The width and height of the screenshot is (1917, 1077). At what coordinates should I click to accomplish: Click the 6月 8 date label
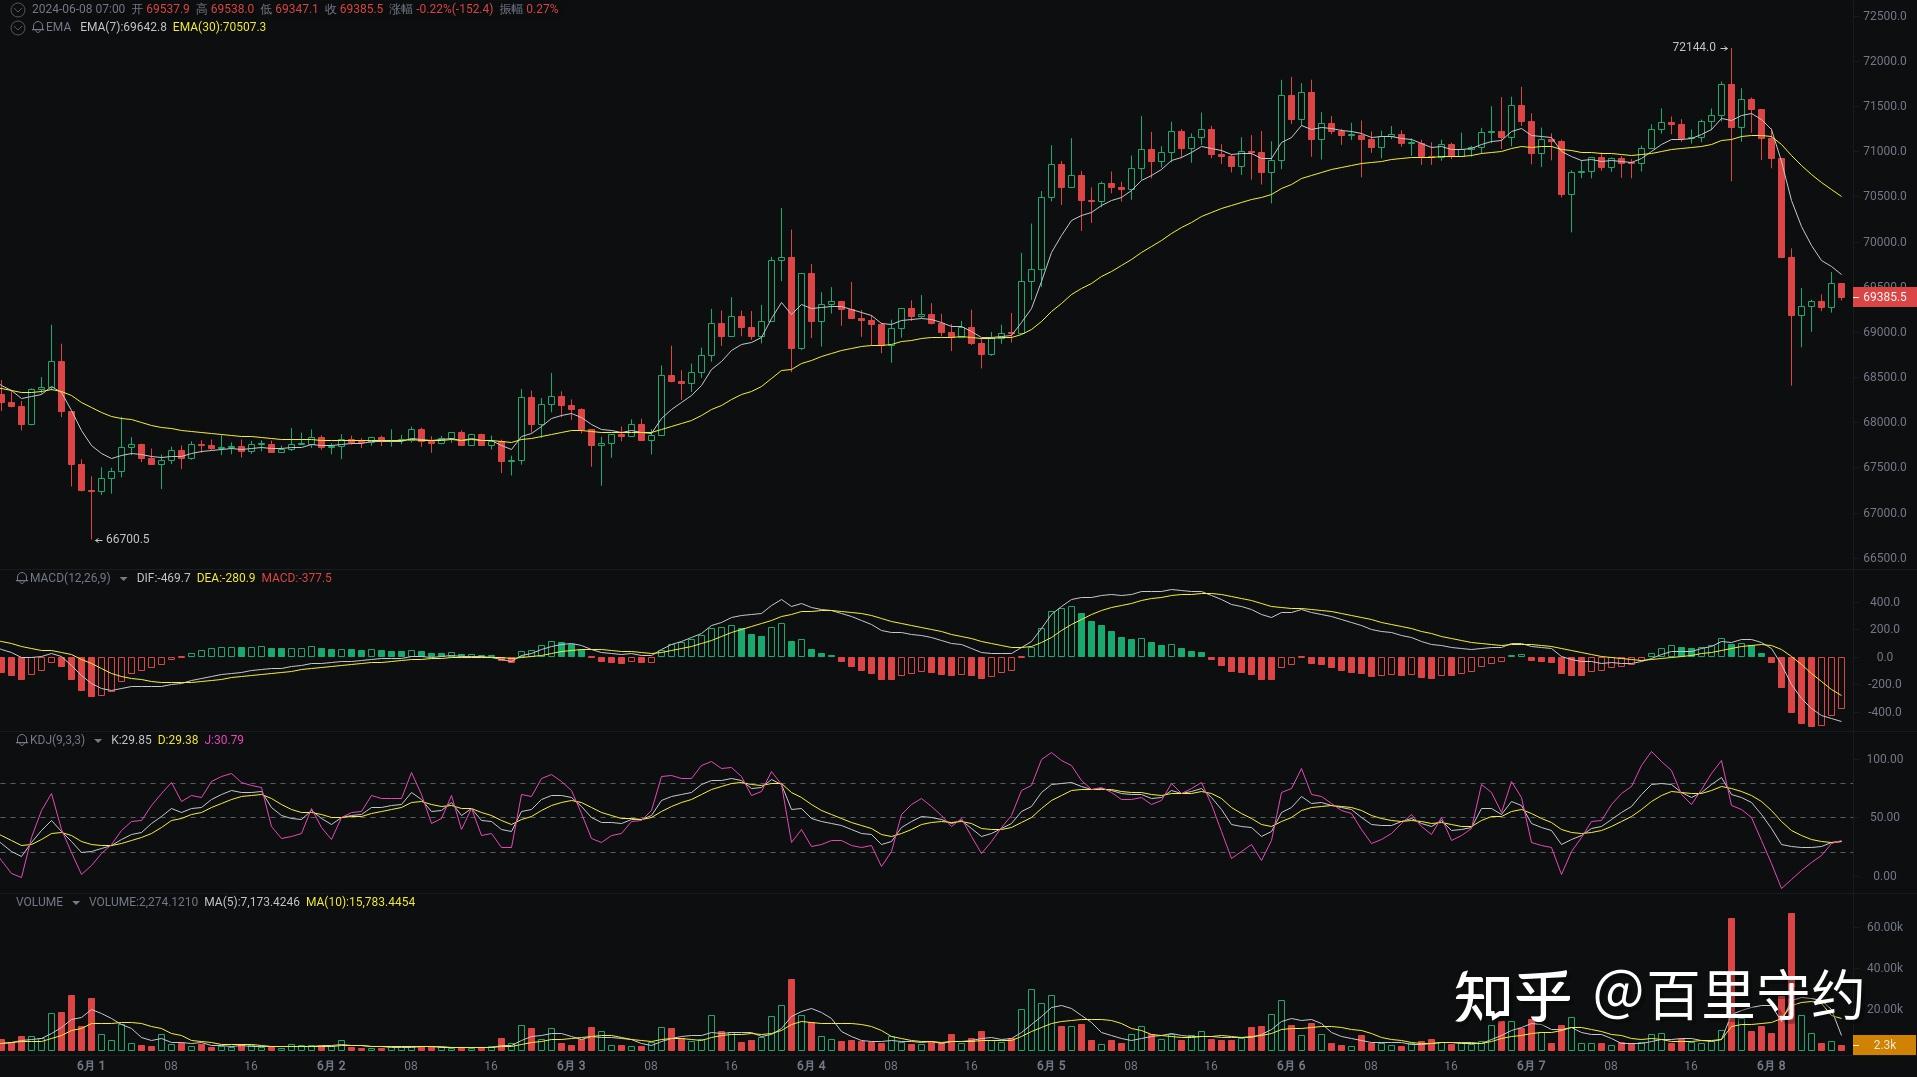1771,1066
